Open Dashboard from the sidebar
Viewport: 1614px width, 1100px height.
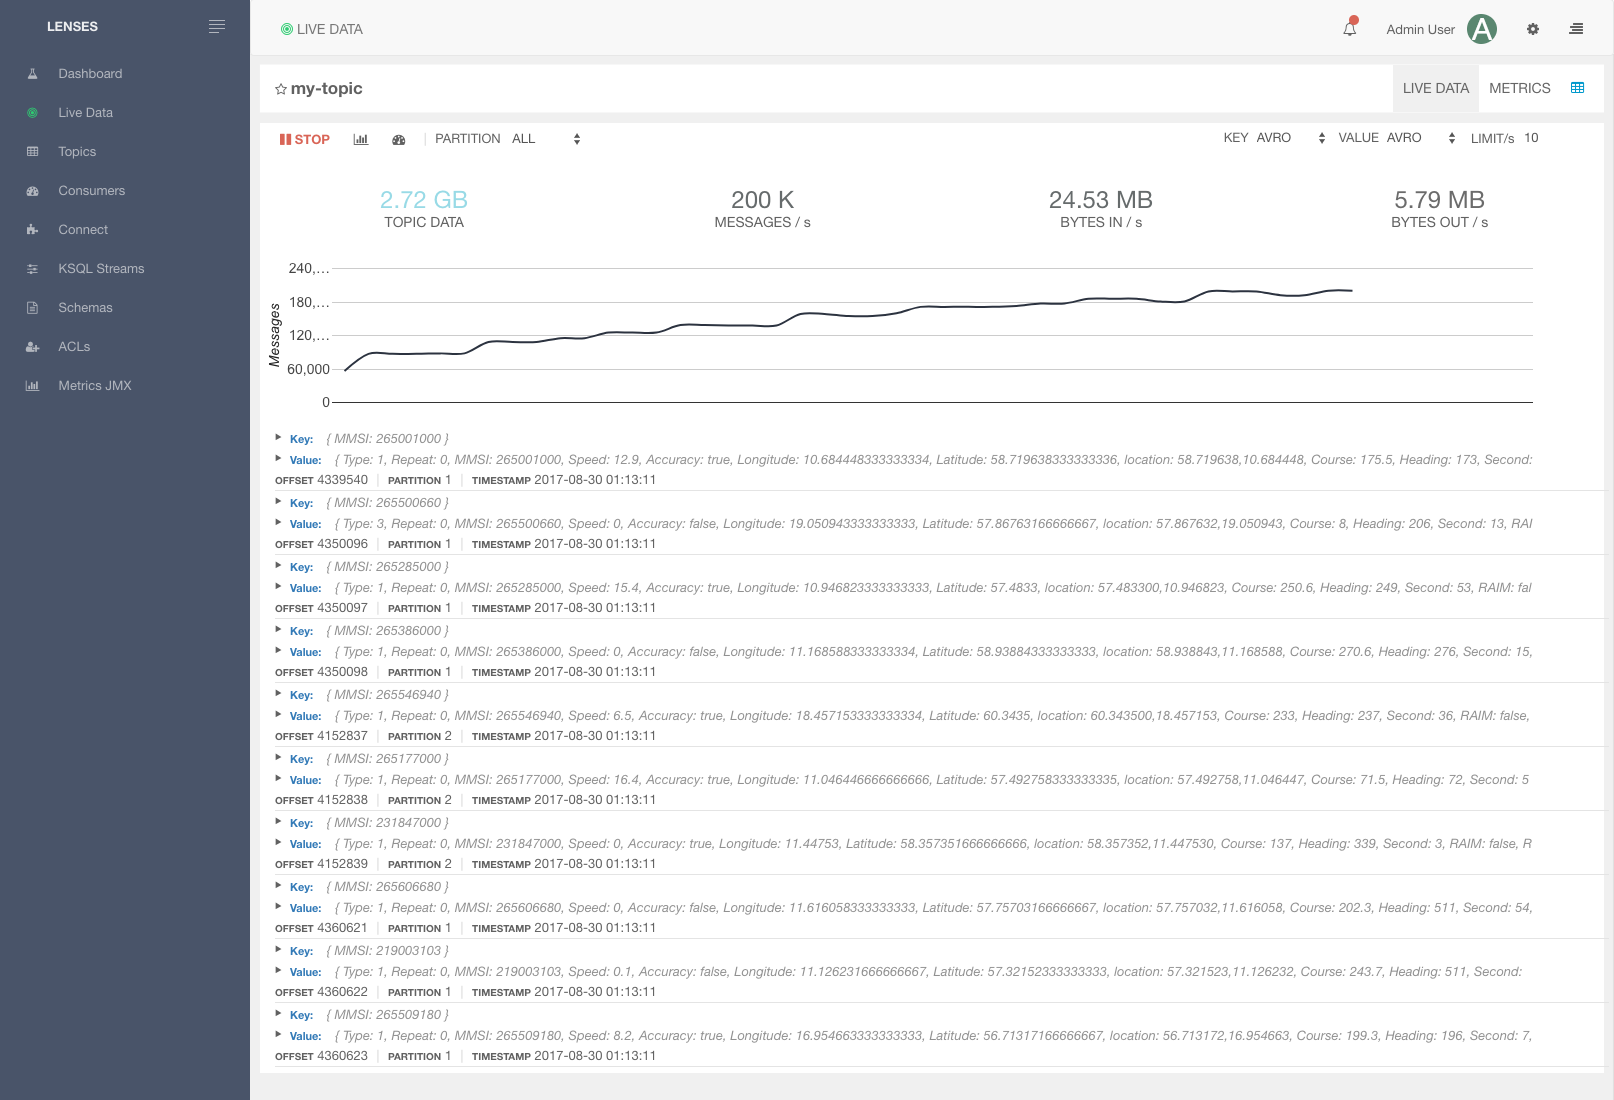(x=90, y=74)
